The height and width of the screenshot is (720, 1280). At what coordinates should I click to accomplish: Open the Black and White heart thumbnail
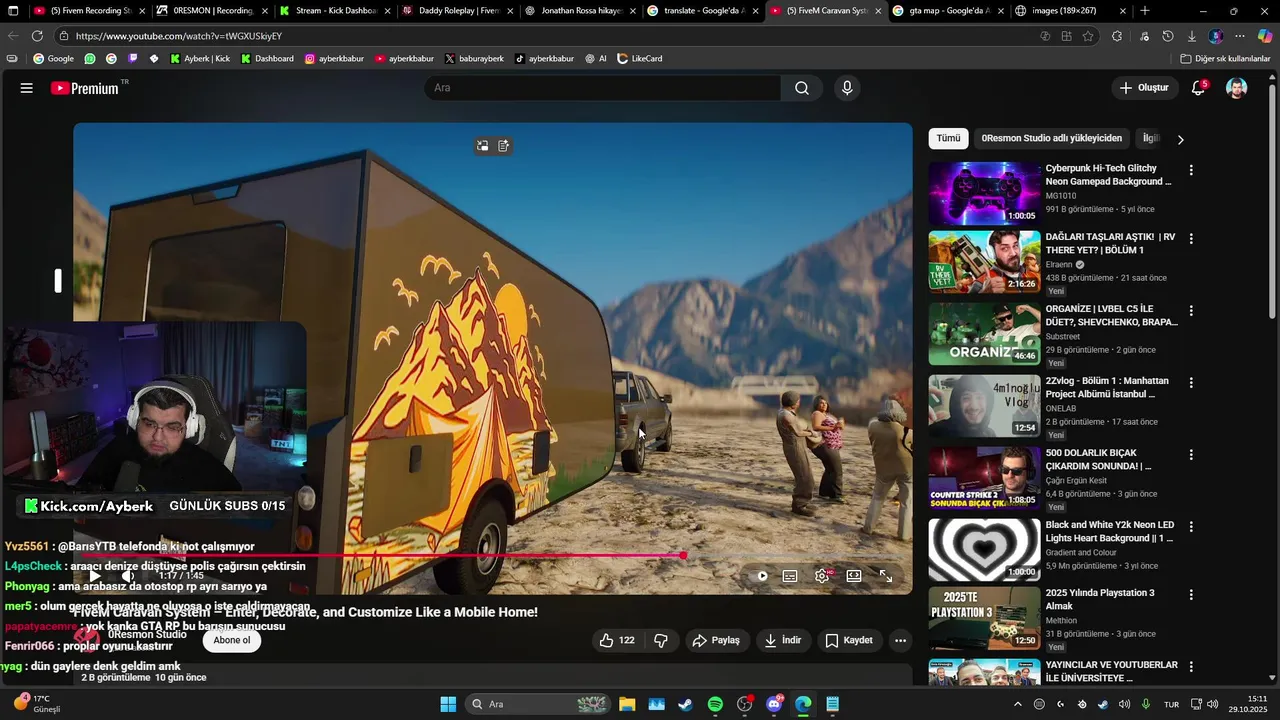984,549
